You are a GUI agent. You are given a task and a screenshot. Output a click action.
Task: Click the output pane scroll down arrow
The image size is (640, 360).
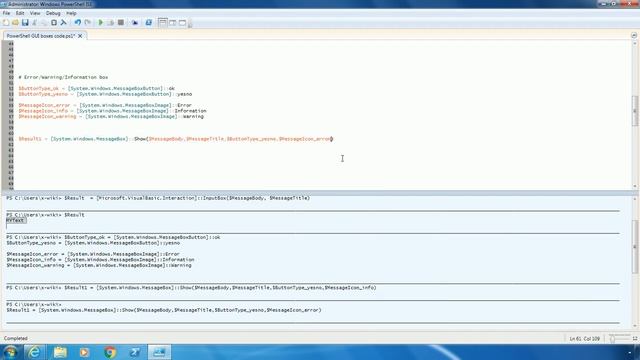[635, 326]
